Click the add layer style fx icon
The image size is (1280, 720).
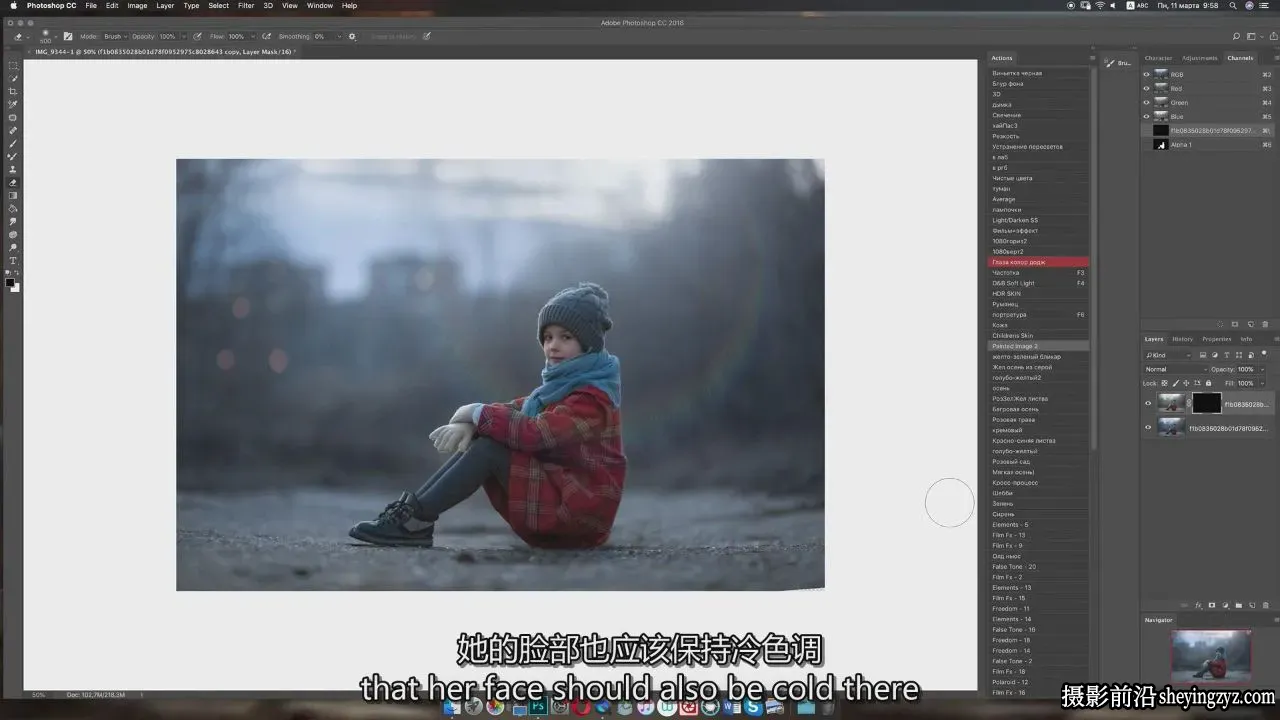(x=1197, y=605)
